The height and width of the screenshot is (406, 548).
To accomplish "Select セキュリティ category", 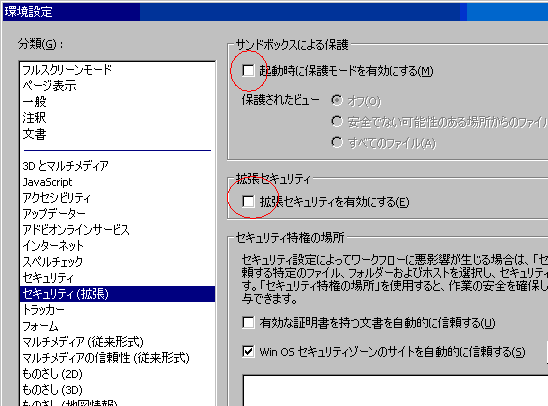I will pos(117,278).
